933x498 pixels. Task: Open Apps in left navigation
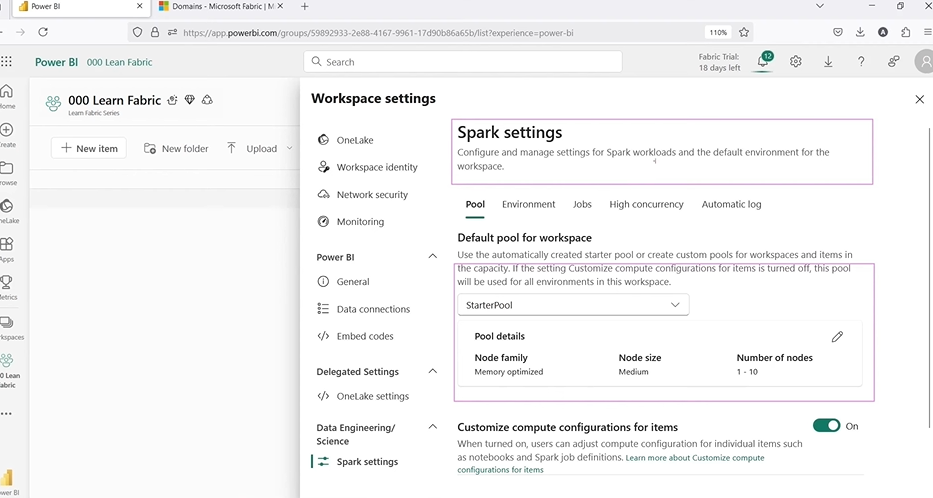[x=7, y=249]
